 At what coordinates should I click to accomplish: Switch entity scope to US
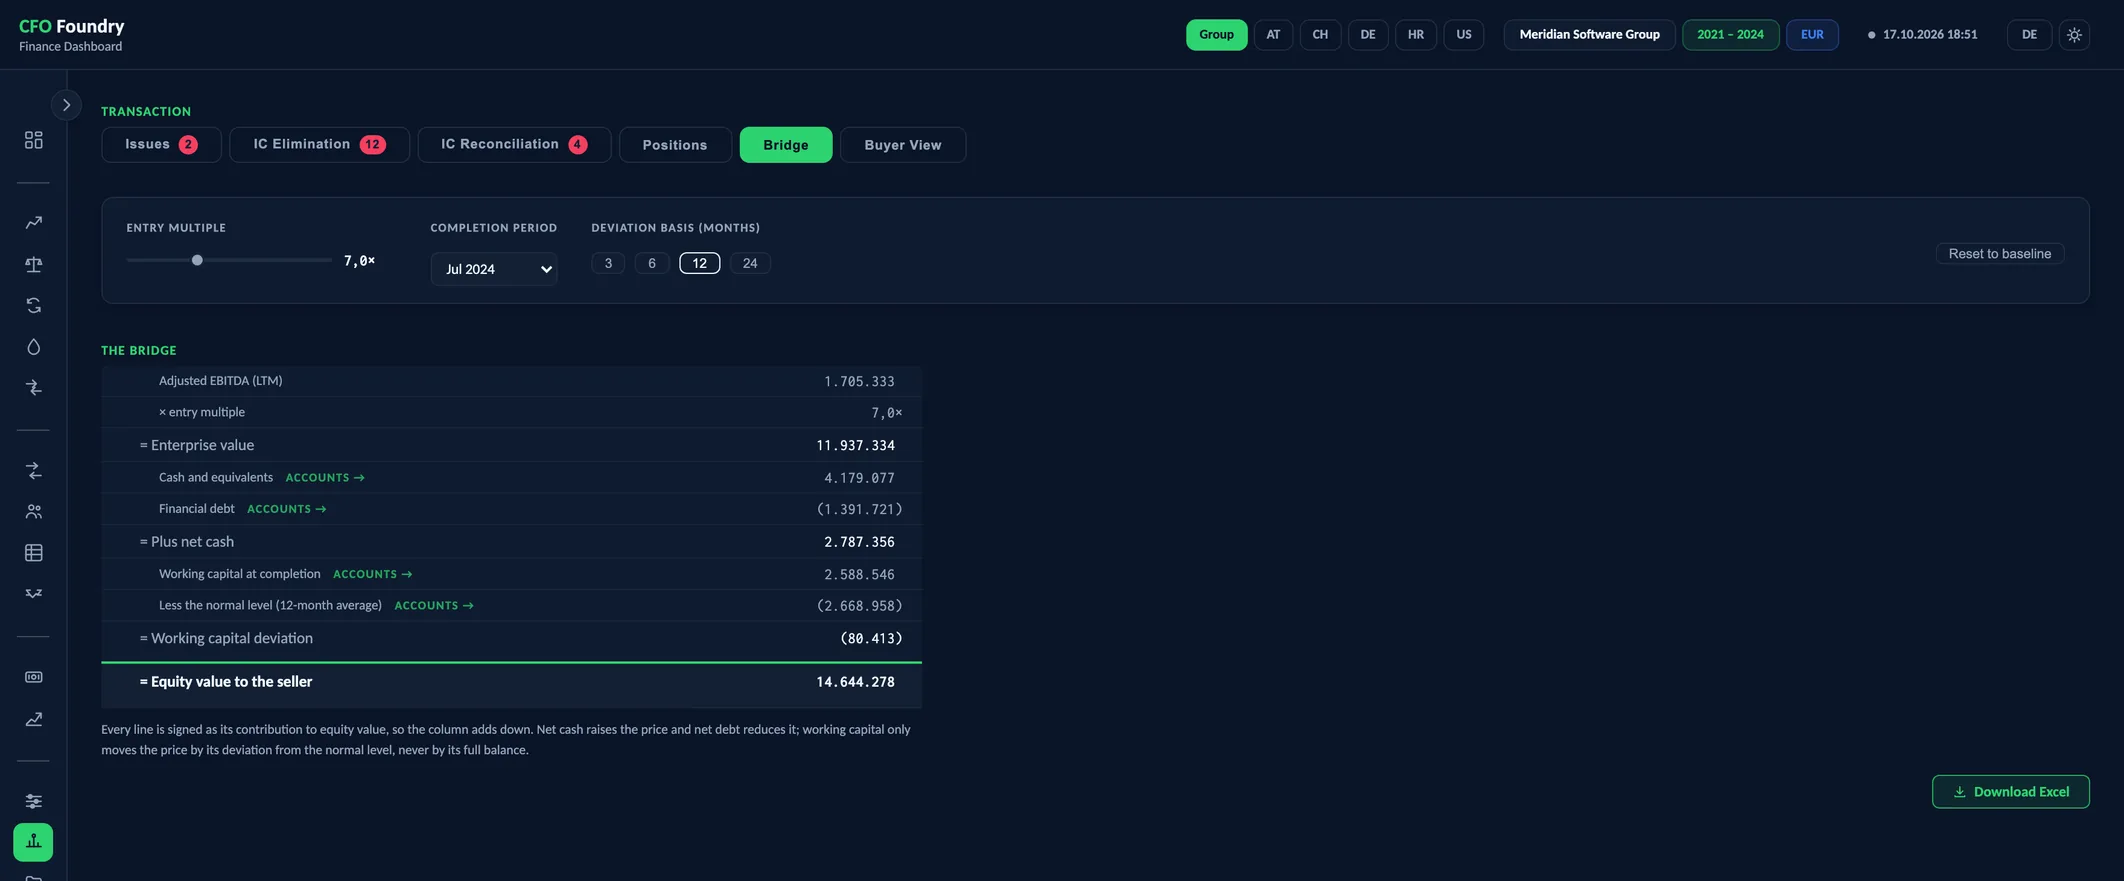1464,35
